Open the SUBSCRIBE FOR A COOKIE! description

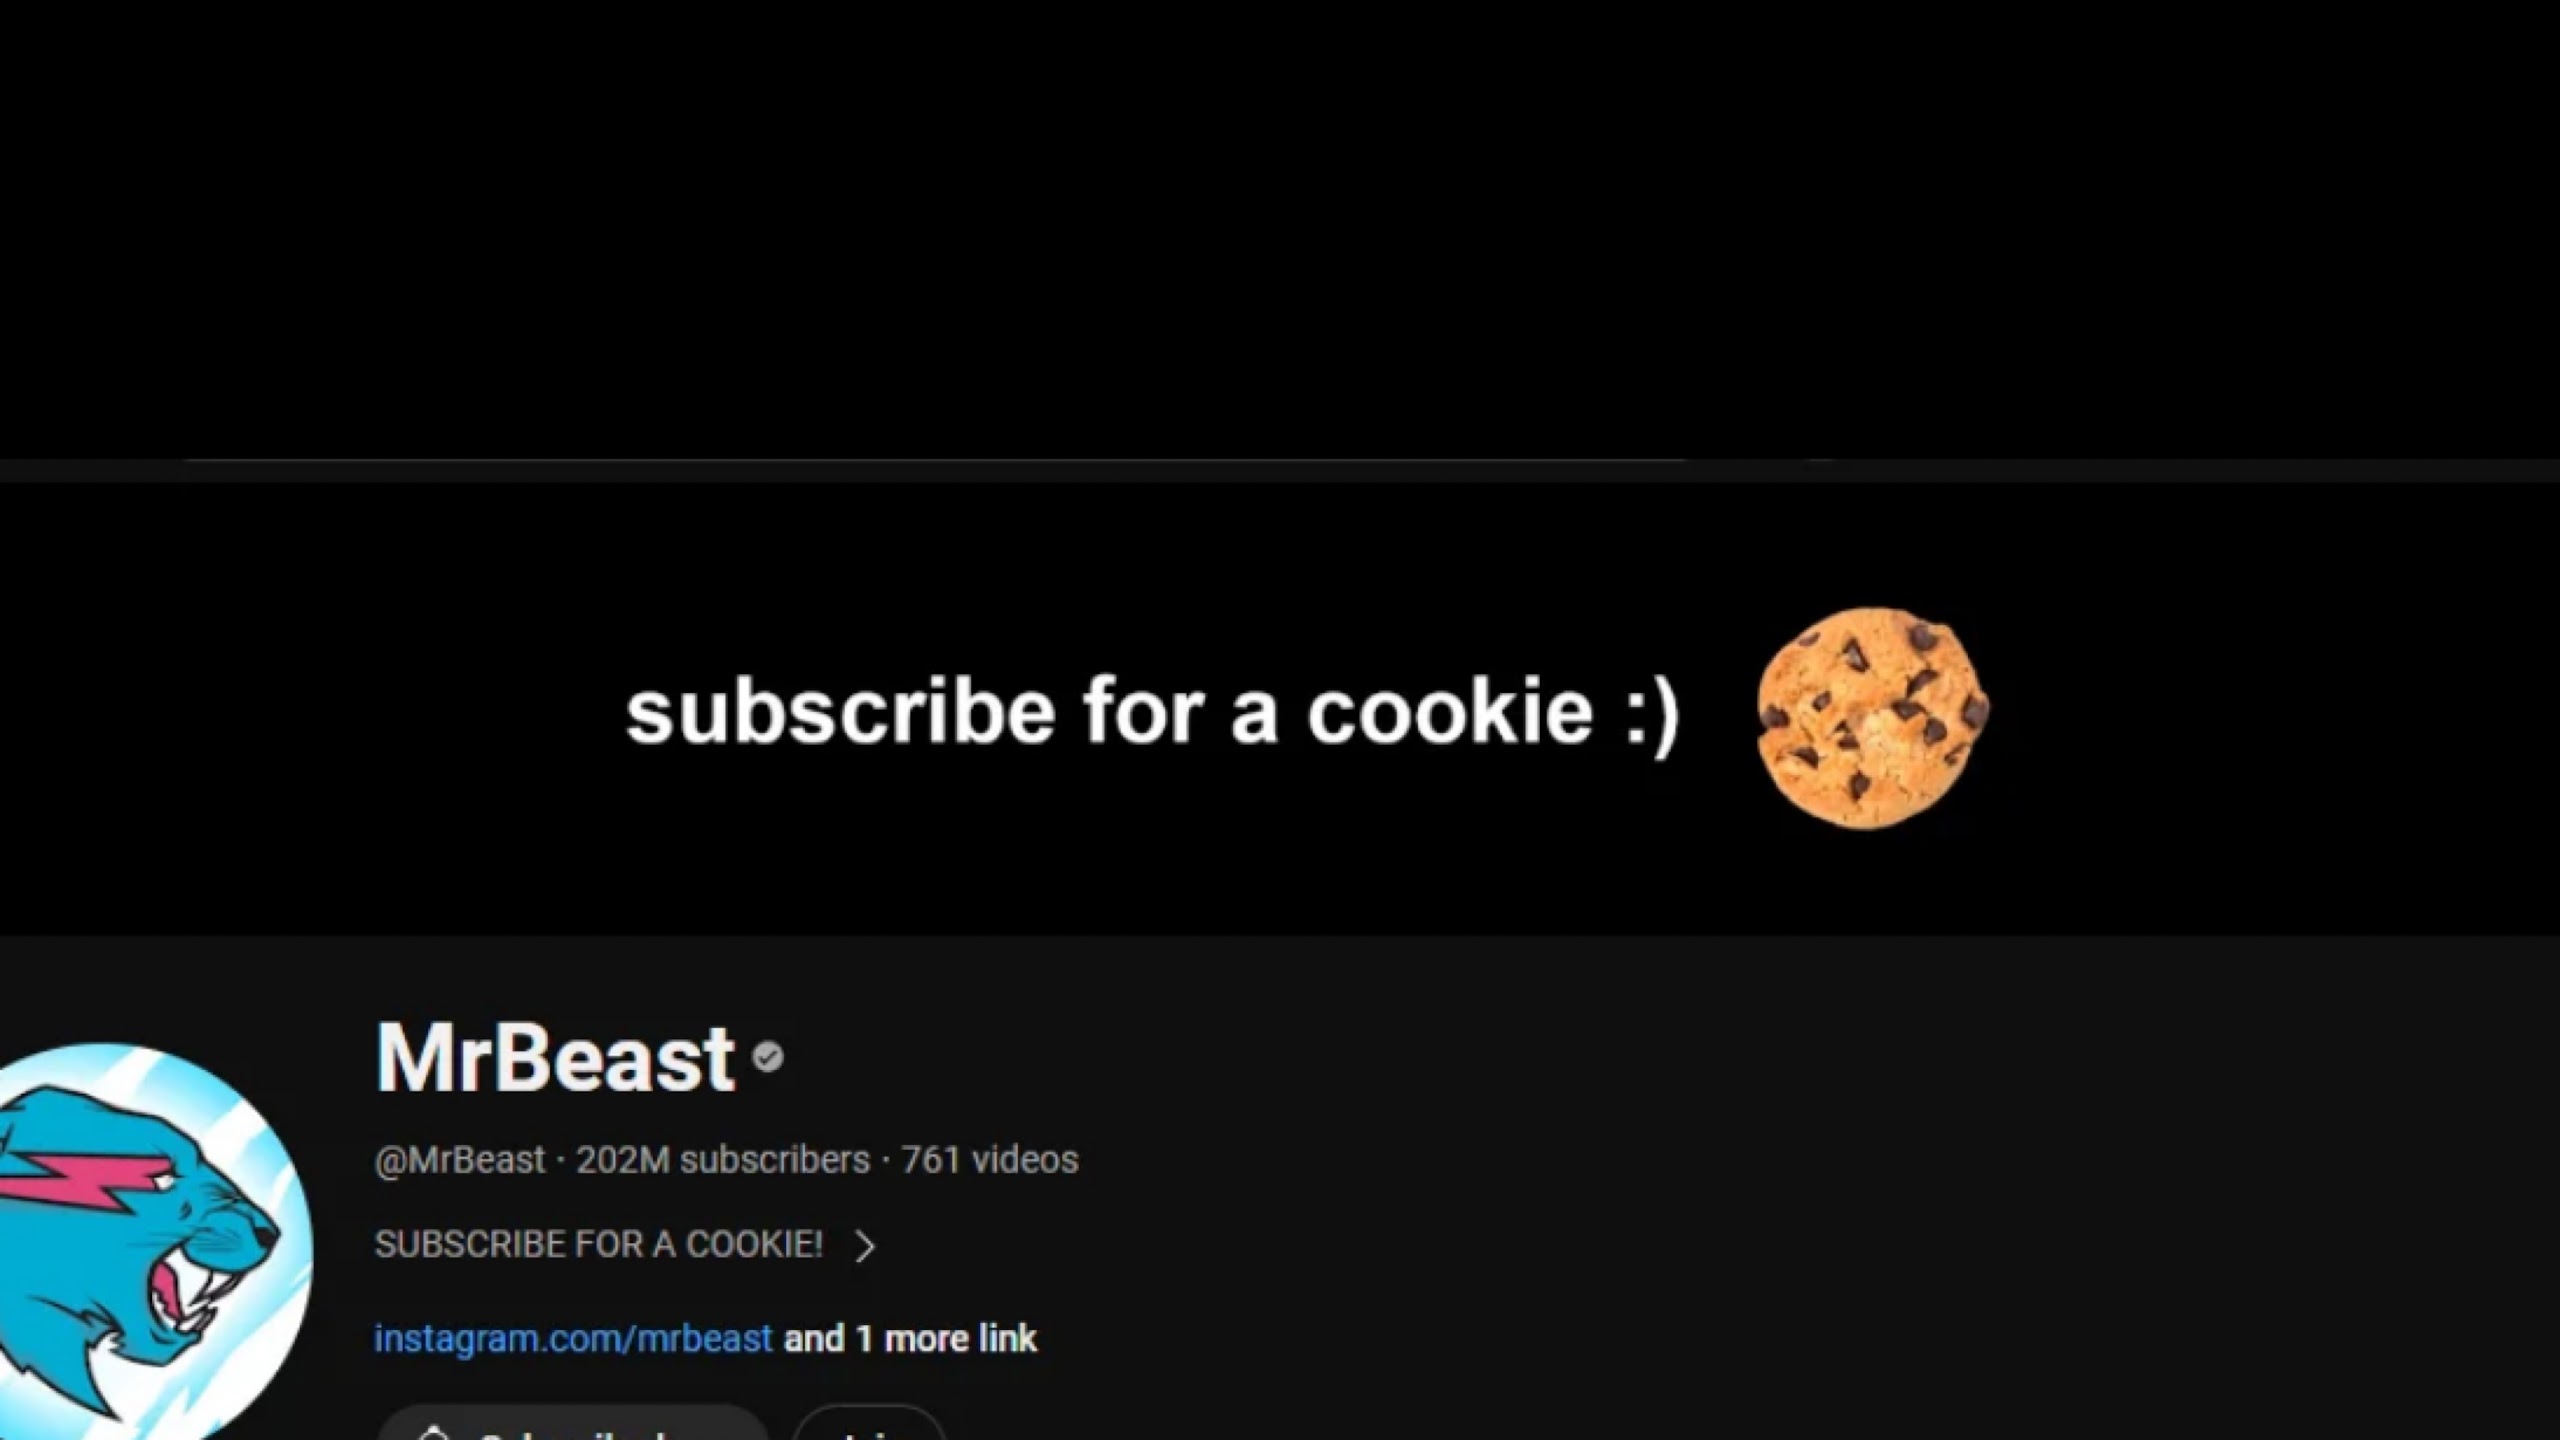tap(598, 1244)
